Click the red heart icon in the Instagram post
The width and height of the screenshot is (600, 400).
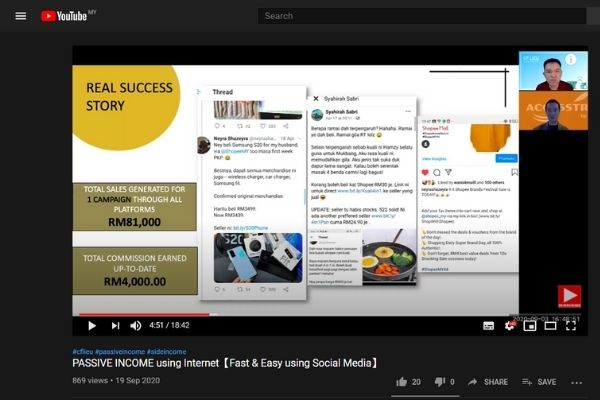point(425,172)
